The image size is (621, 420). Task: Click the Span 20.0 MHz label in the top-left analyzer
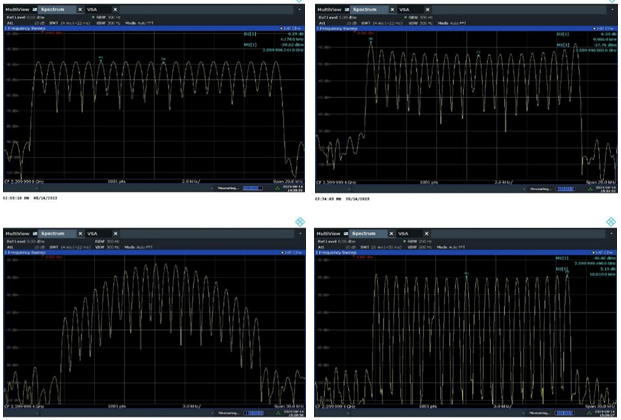(x=286, y=183)
